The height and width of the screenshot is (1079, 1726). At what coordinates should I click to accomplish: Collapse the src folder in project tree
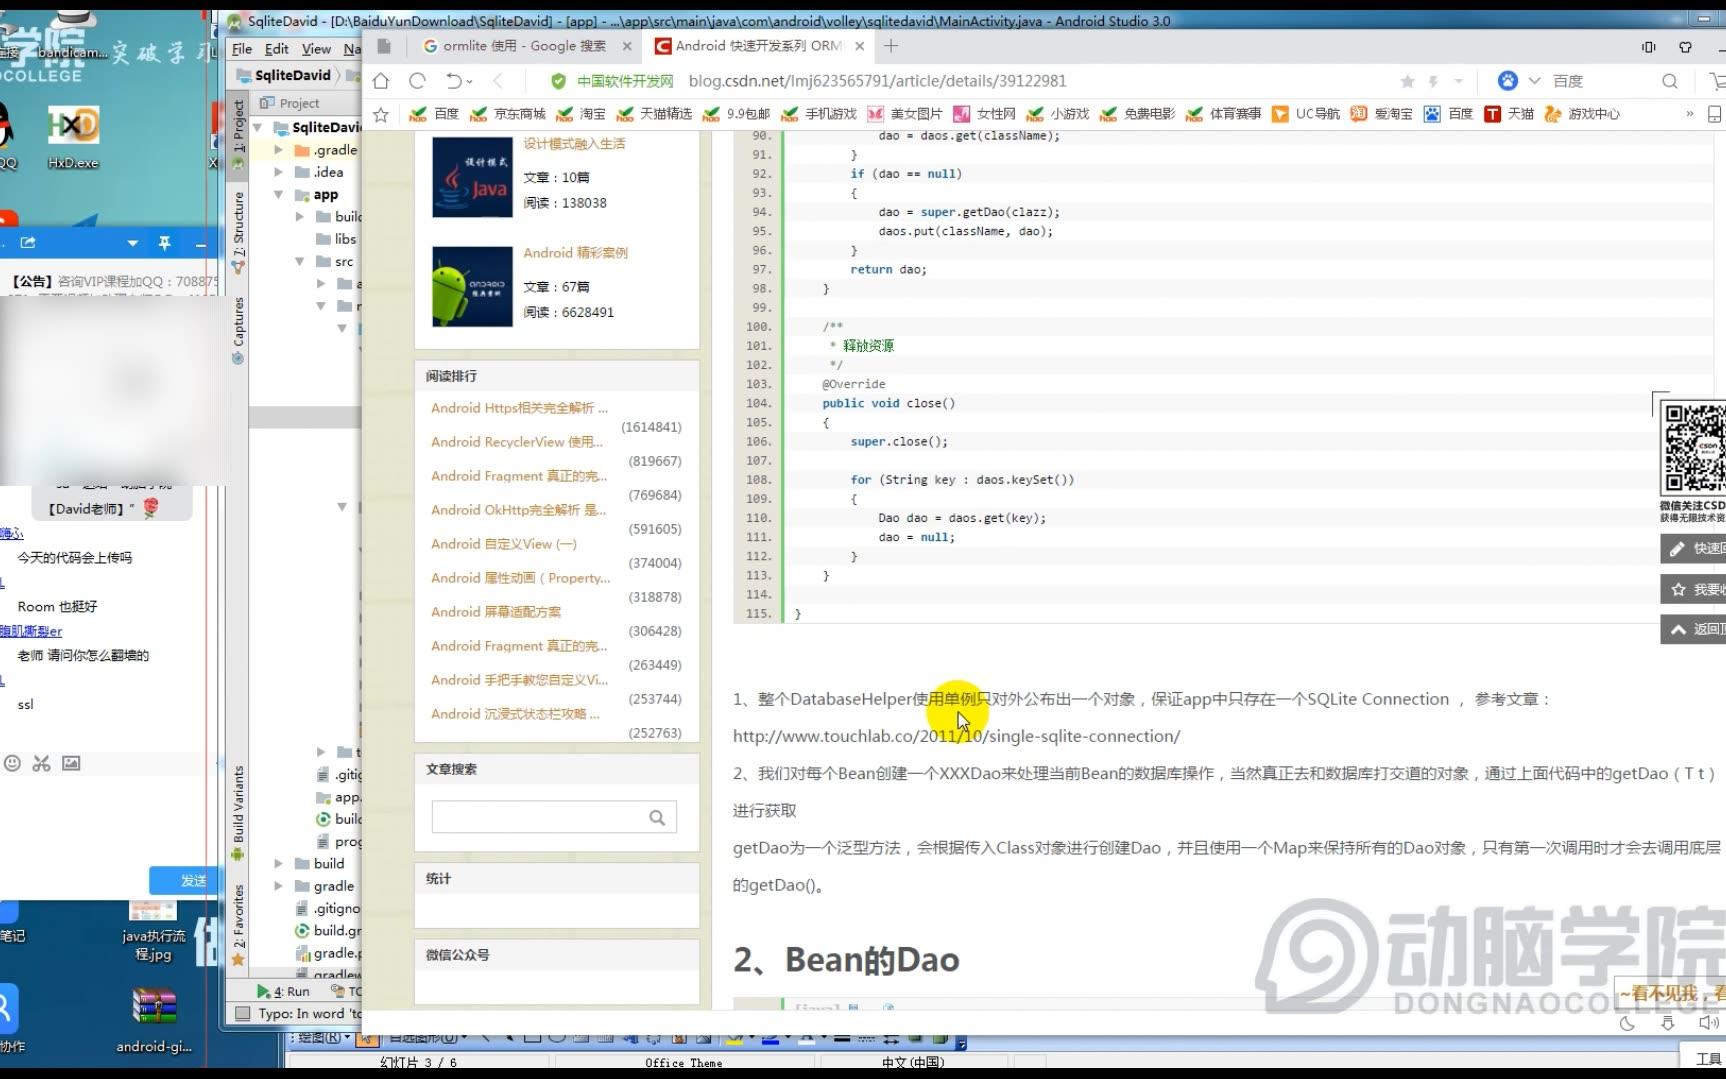point(299,262)
